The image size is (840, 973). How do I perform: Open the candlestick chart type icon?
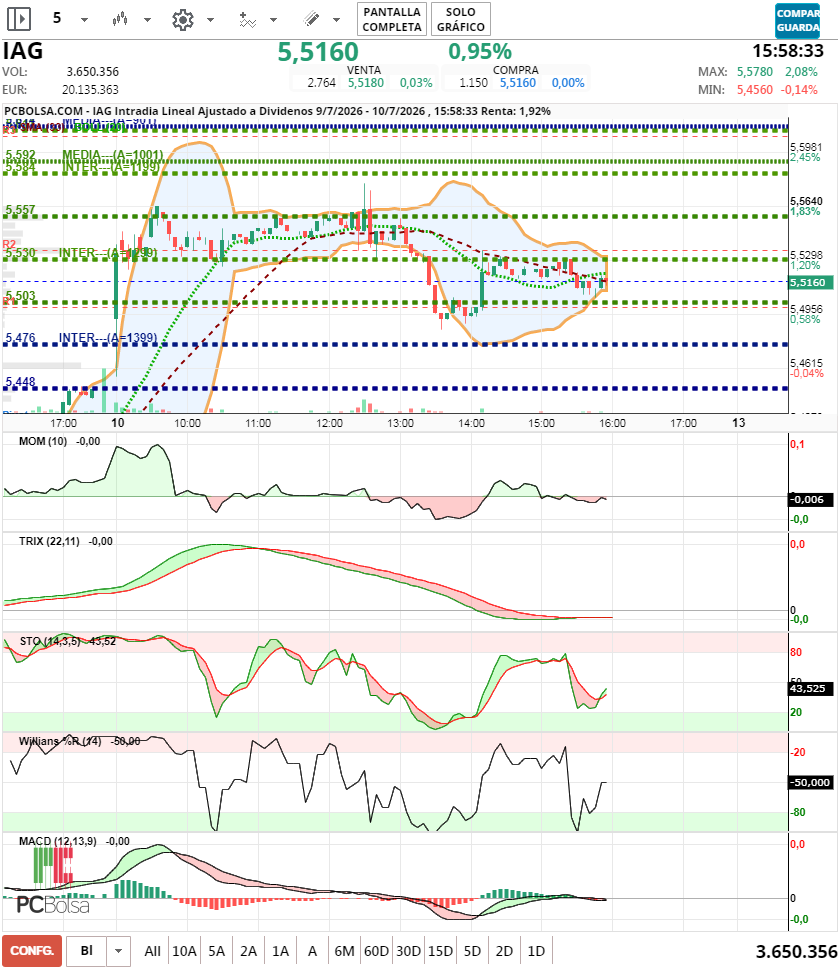120,19
